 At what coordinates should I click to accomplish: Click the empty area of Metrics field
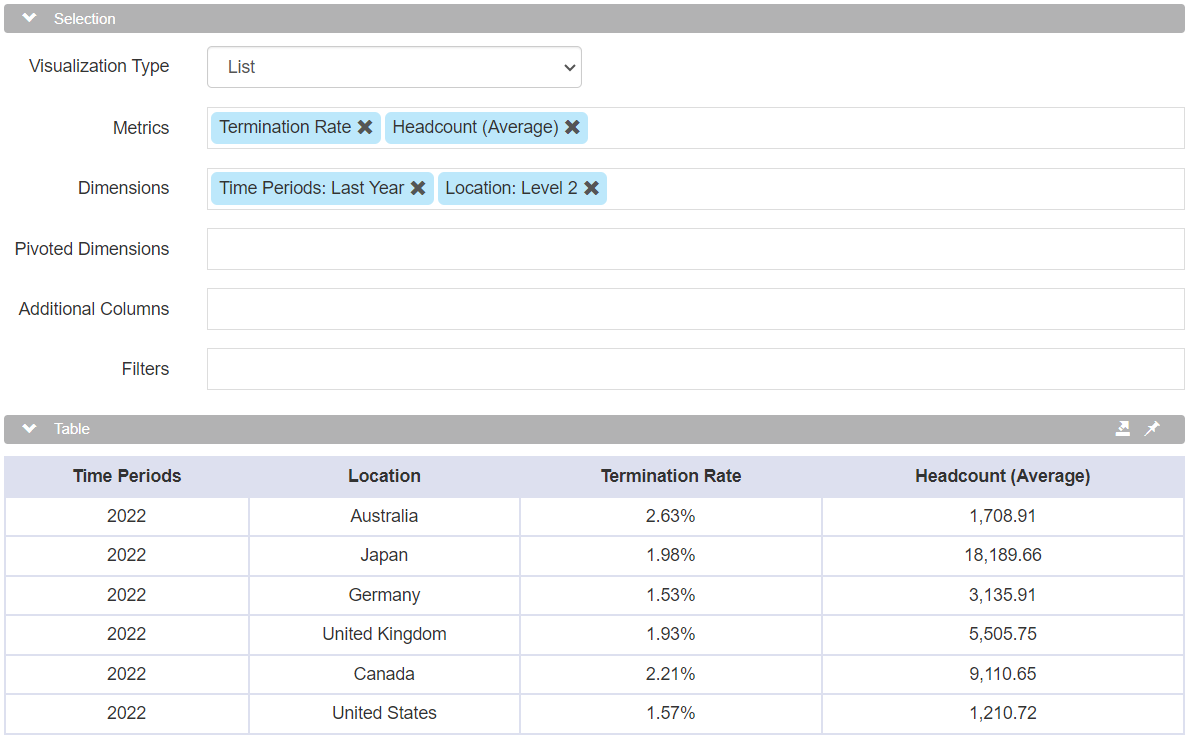880,128
